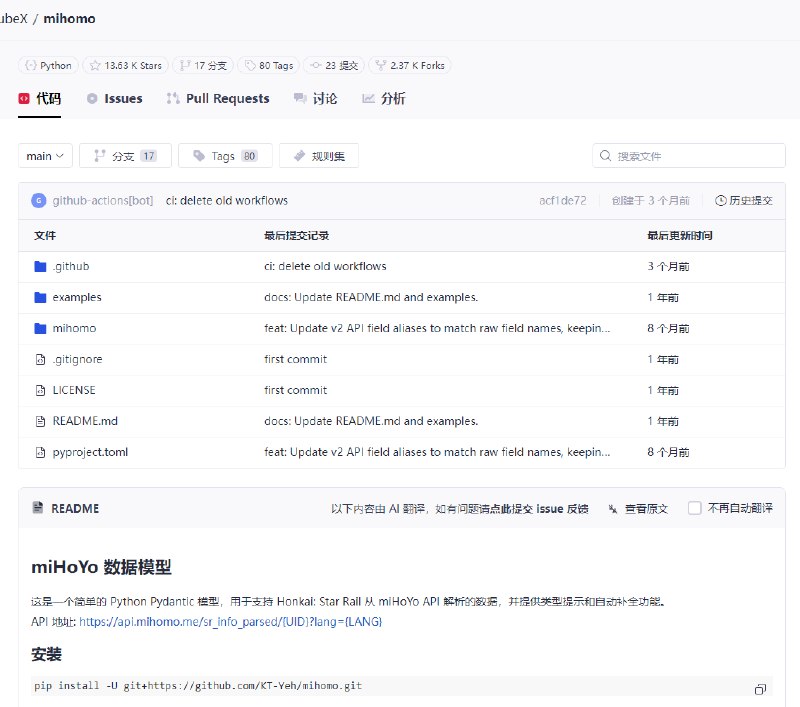Screen dimensions: 800x707
Task: Click the 搜索文件 search field
Action: tap(688, 155)
